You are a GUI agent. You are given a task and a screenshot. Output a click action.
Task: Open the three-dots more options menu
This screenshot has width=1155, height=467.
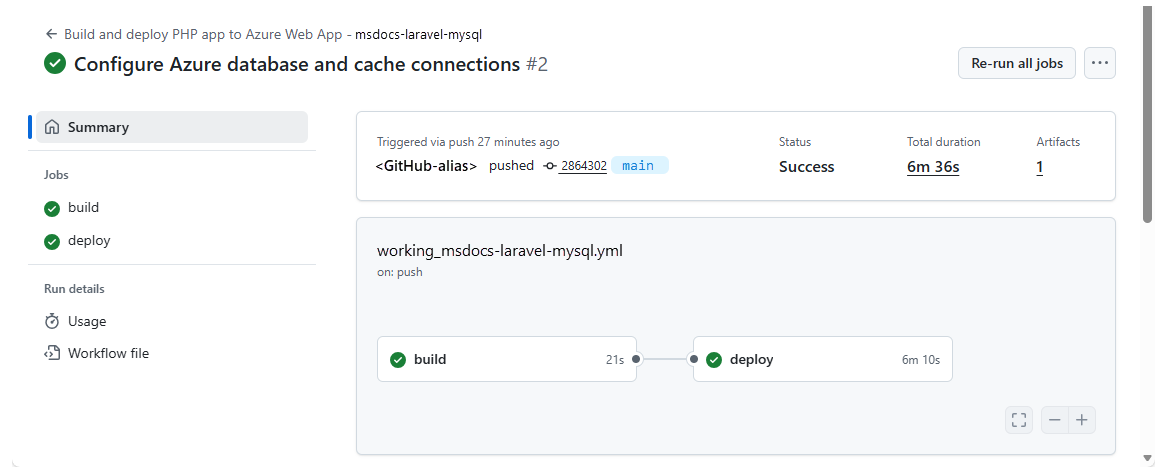1100,63
